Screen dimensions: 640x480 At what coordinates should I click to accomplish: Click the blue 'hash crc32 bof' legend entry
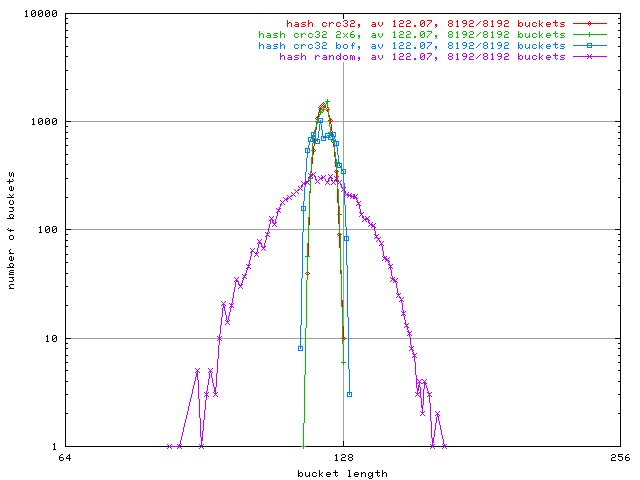click(x=412, y=46)
